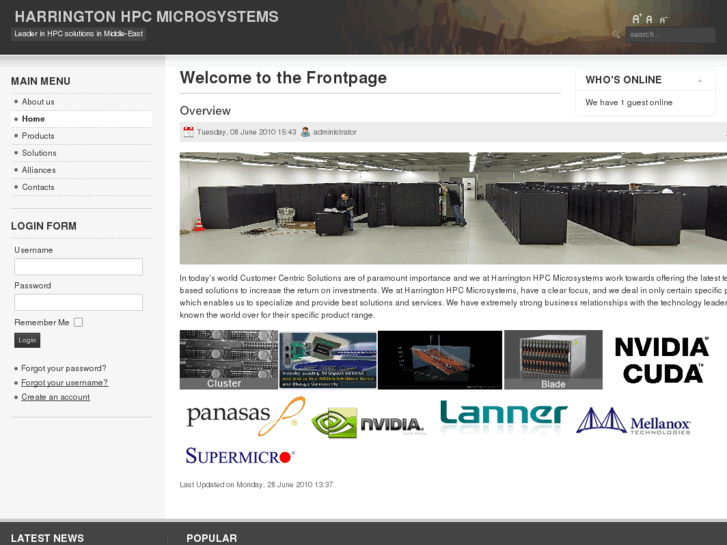Open the 3D visualization thumbnail image

click(440, 360)
